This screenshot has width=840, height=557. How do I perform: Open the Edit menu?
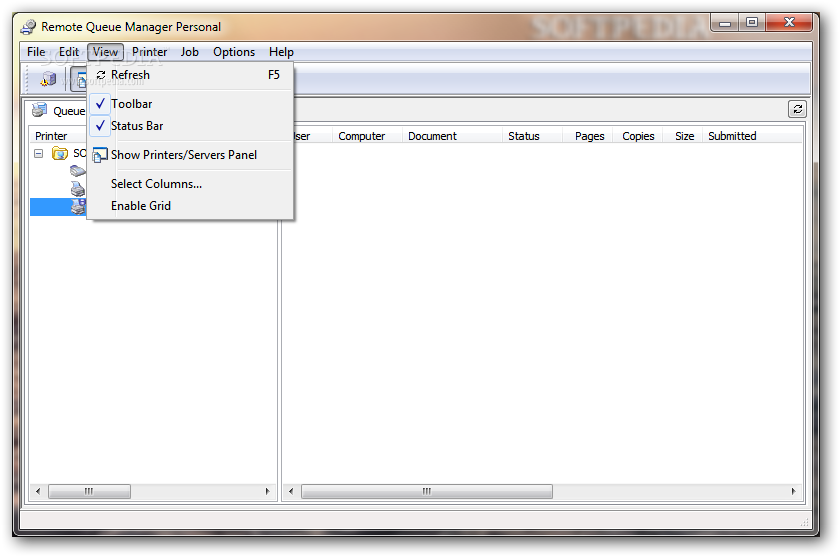pyautogui.click(x=69, y=52)
